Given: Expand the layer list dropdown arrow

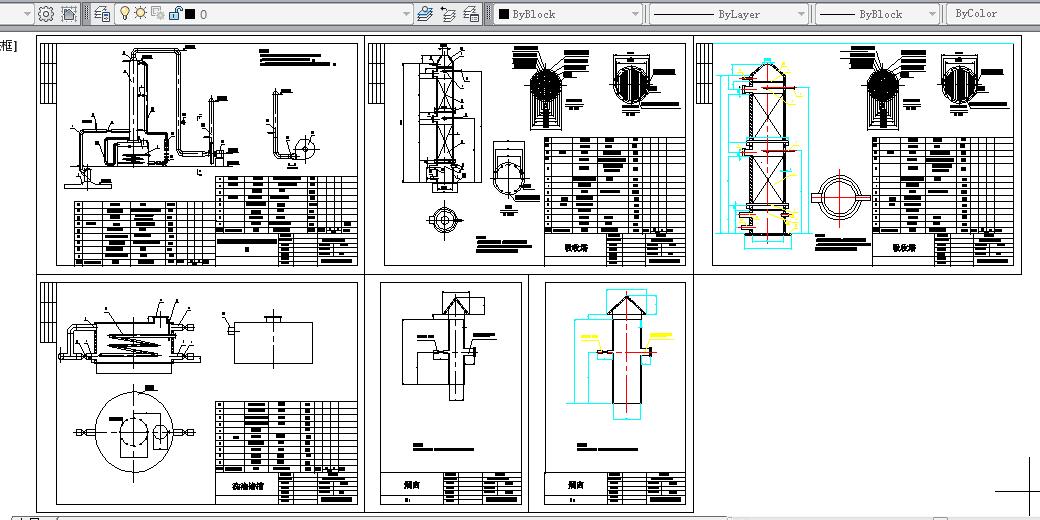Looking at the screenshot, I should 407,13.
